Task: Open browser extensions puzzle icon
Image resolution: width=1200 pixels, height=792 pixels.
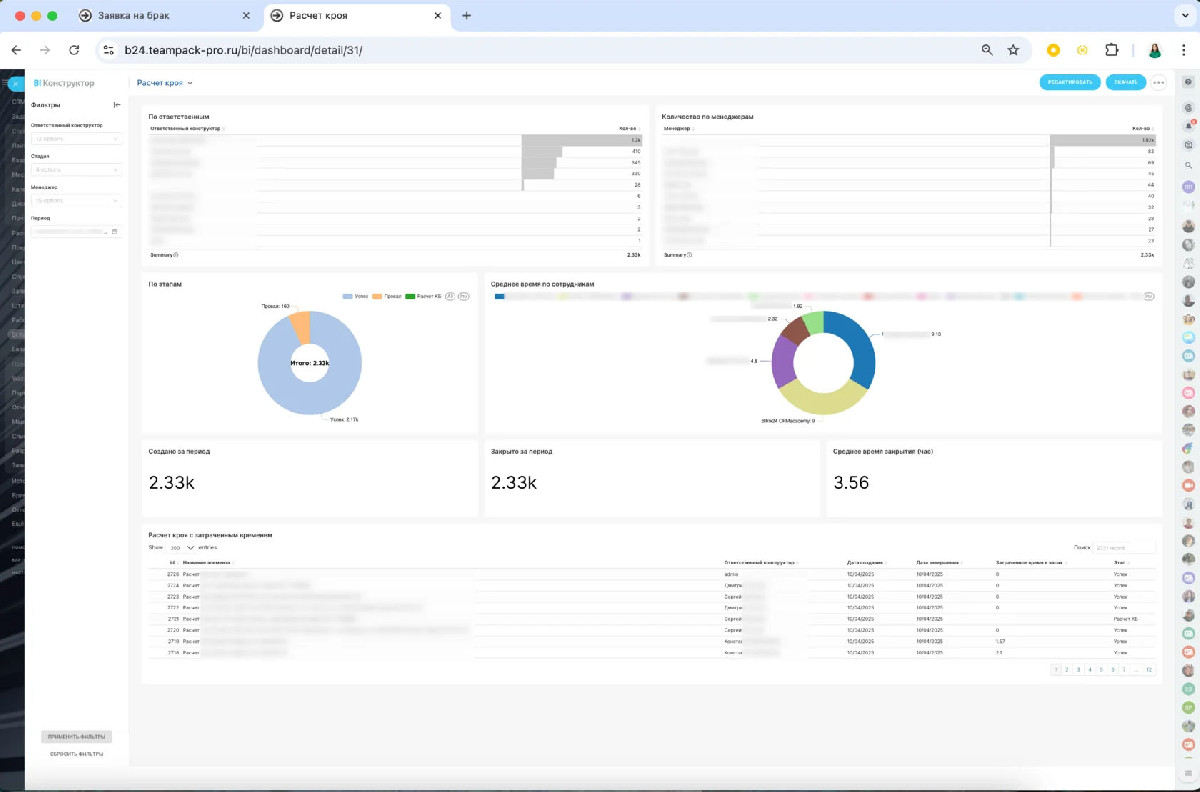Action: (1111, 50)
